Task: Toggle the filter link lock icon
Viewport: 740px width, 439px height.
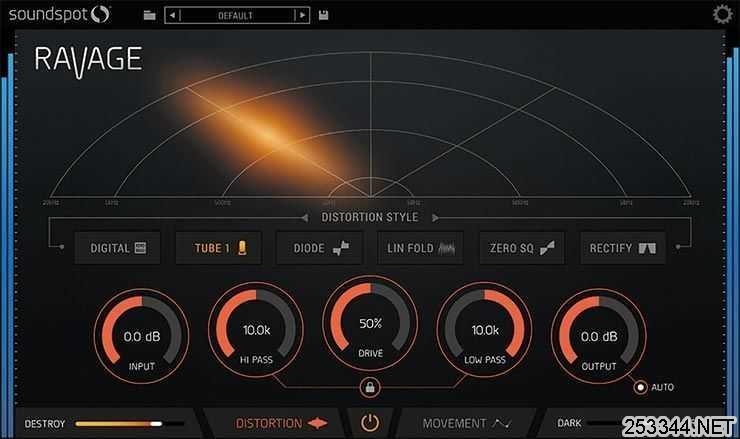Action: tap(370, 388)
